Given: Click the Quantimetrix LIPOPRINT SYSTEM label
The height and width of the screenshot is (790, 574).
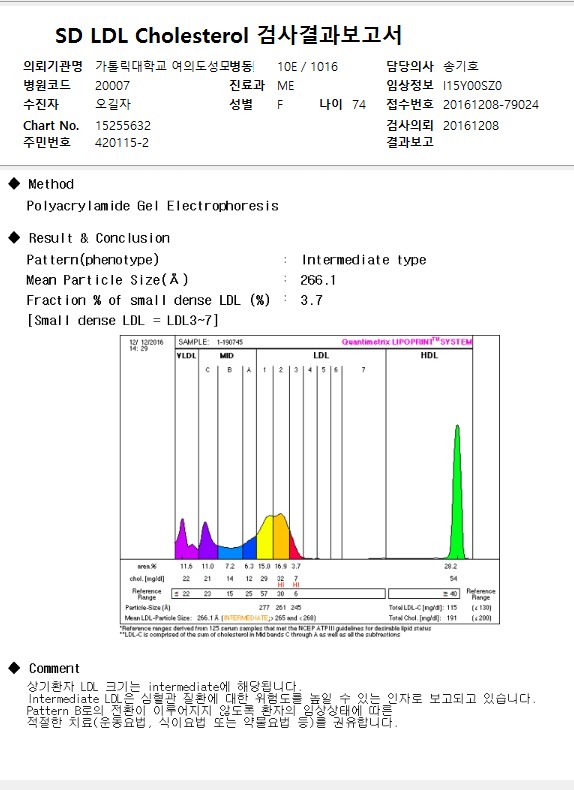Looking at the screenshot, I should coord(407,342).
